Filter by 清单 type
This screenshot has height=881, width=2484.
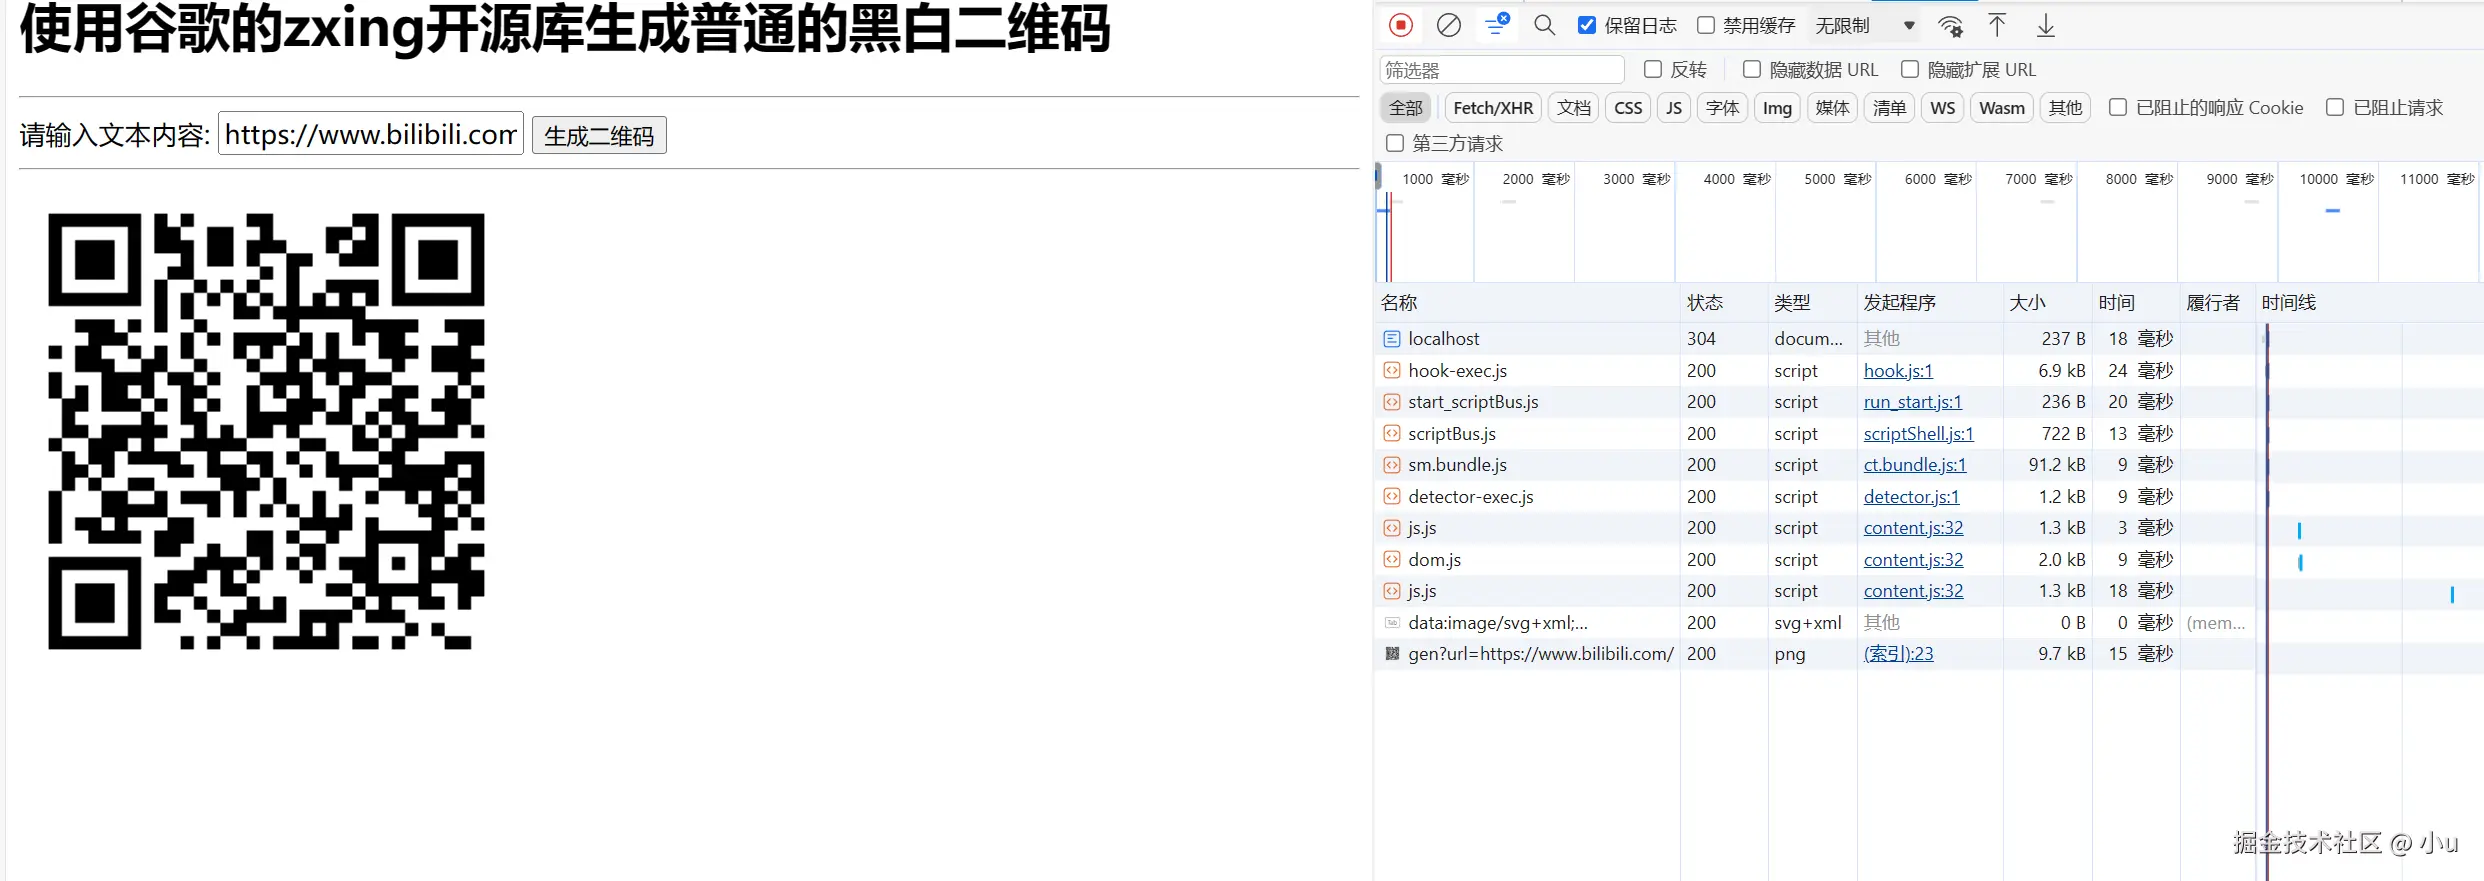click(x=1889, y=108)
